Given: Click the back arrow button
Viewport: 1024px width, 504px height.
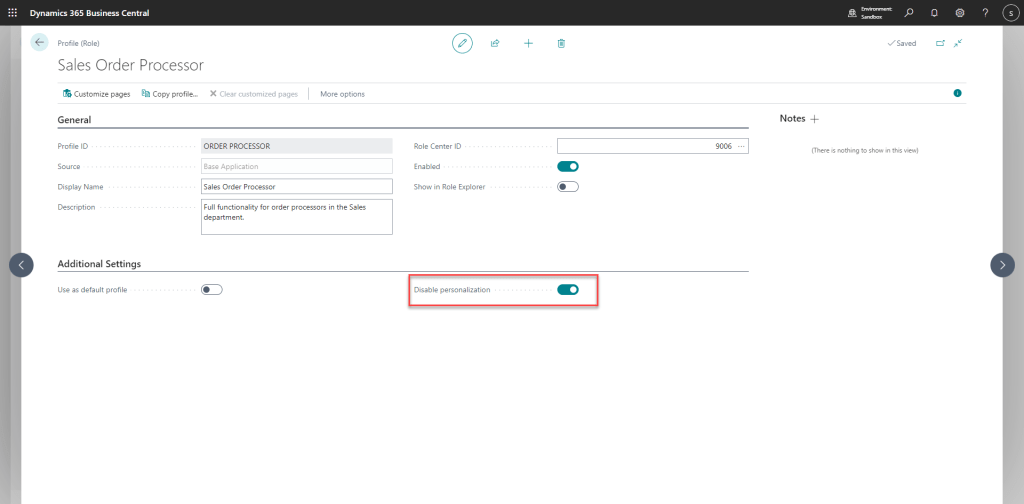Looking at the screenshot, I should [x=39, y=42].
